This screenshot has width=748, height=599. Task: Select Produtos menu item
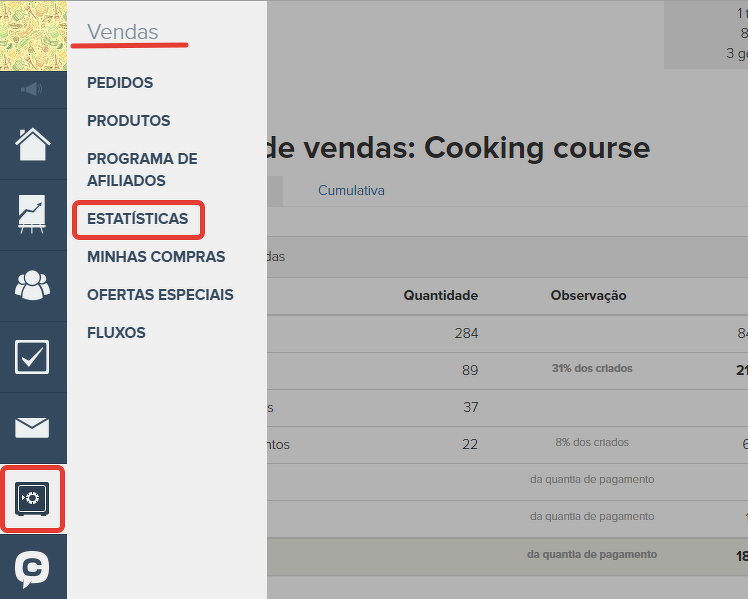click(x=128, y=121)
